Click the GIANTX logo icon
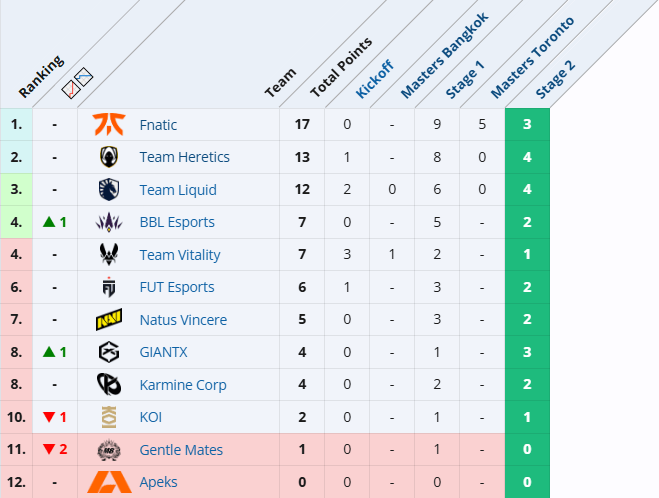This screenshot has width=659, height=498. pyautogui.click(x=109, y=352)
